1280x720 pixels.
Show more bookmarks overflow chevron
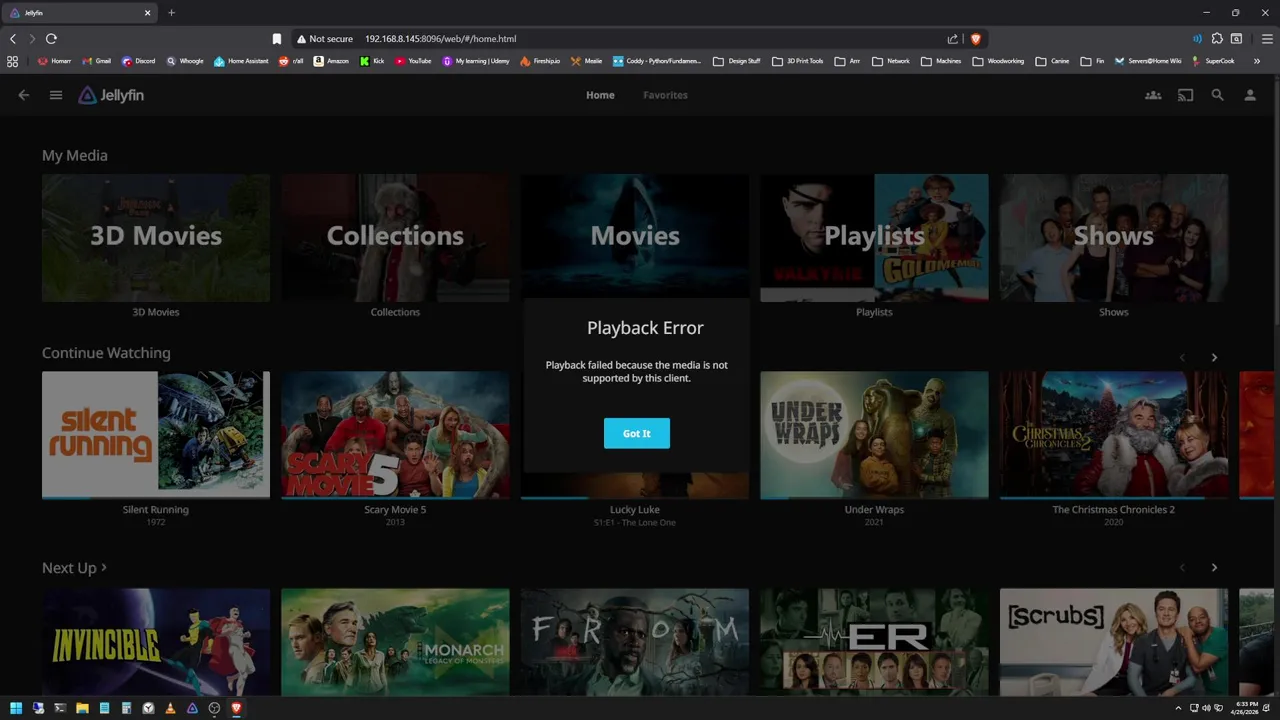(1257, 61)
